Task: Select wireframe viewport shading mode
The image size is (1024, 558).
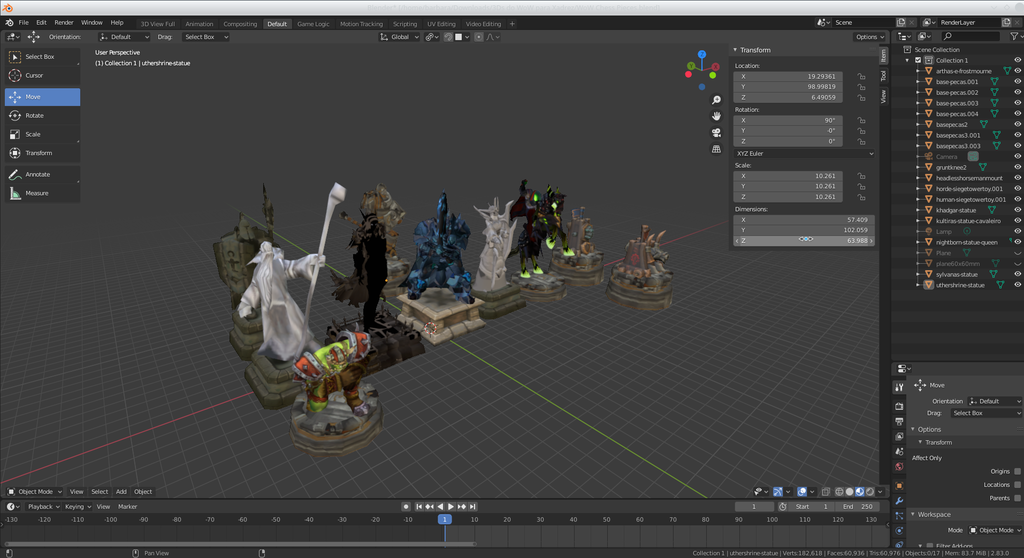Action: (x=839, y=492)
